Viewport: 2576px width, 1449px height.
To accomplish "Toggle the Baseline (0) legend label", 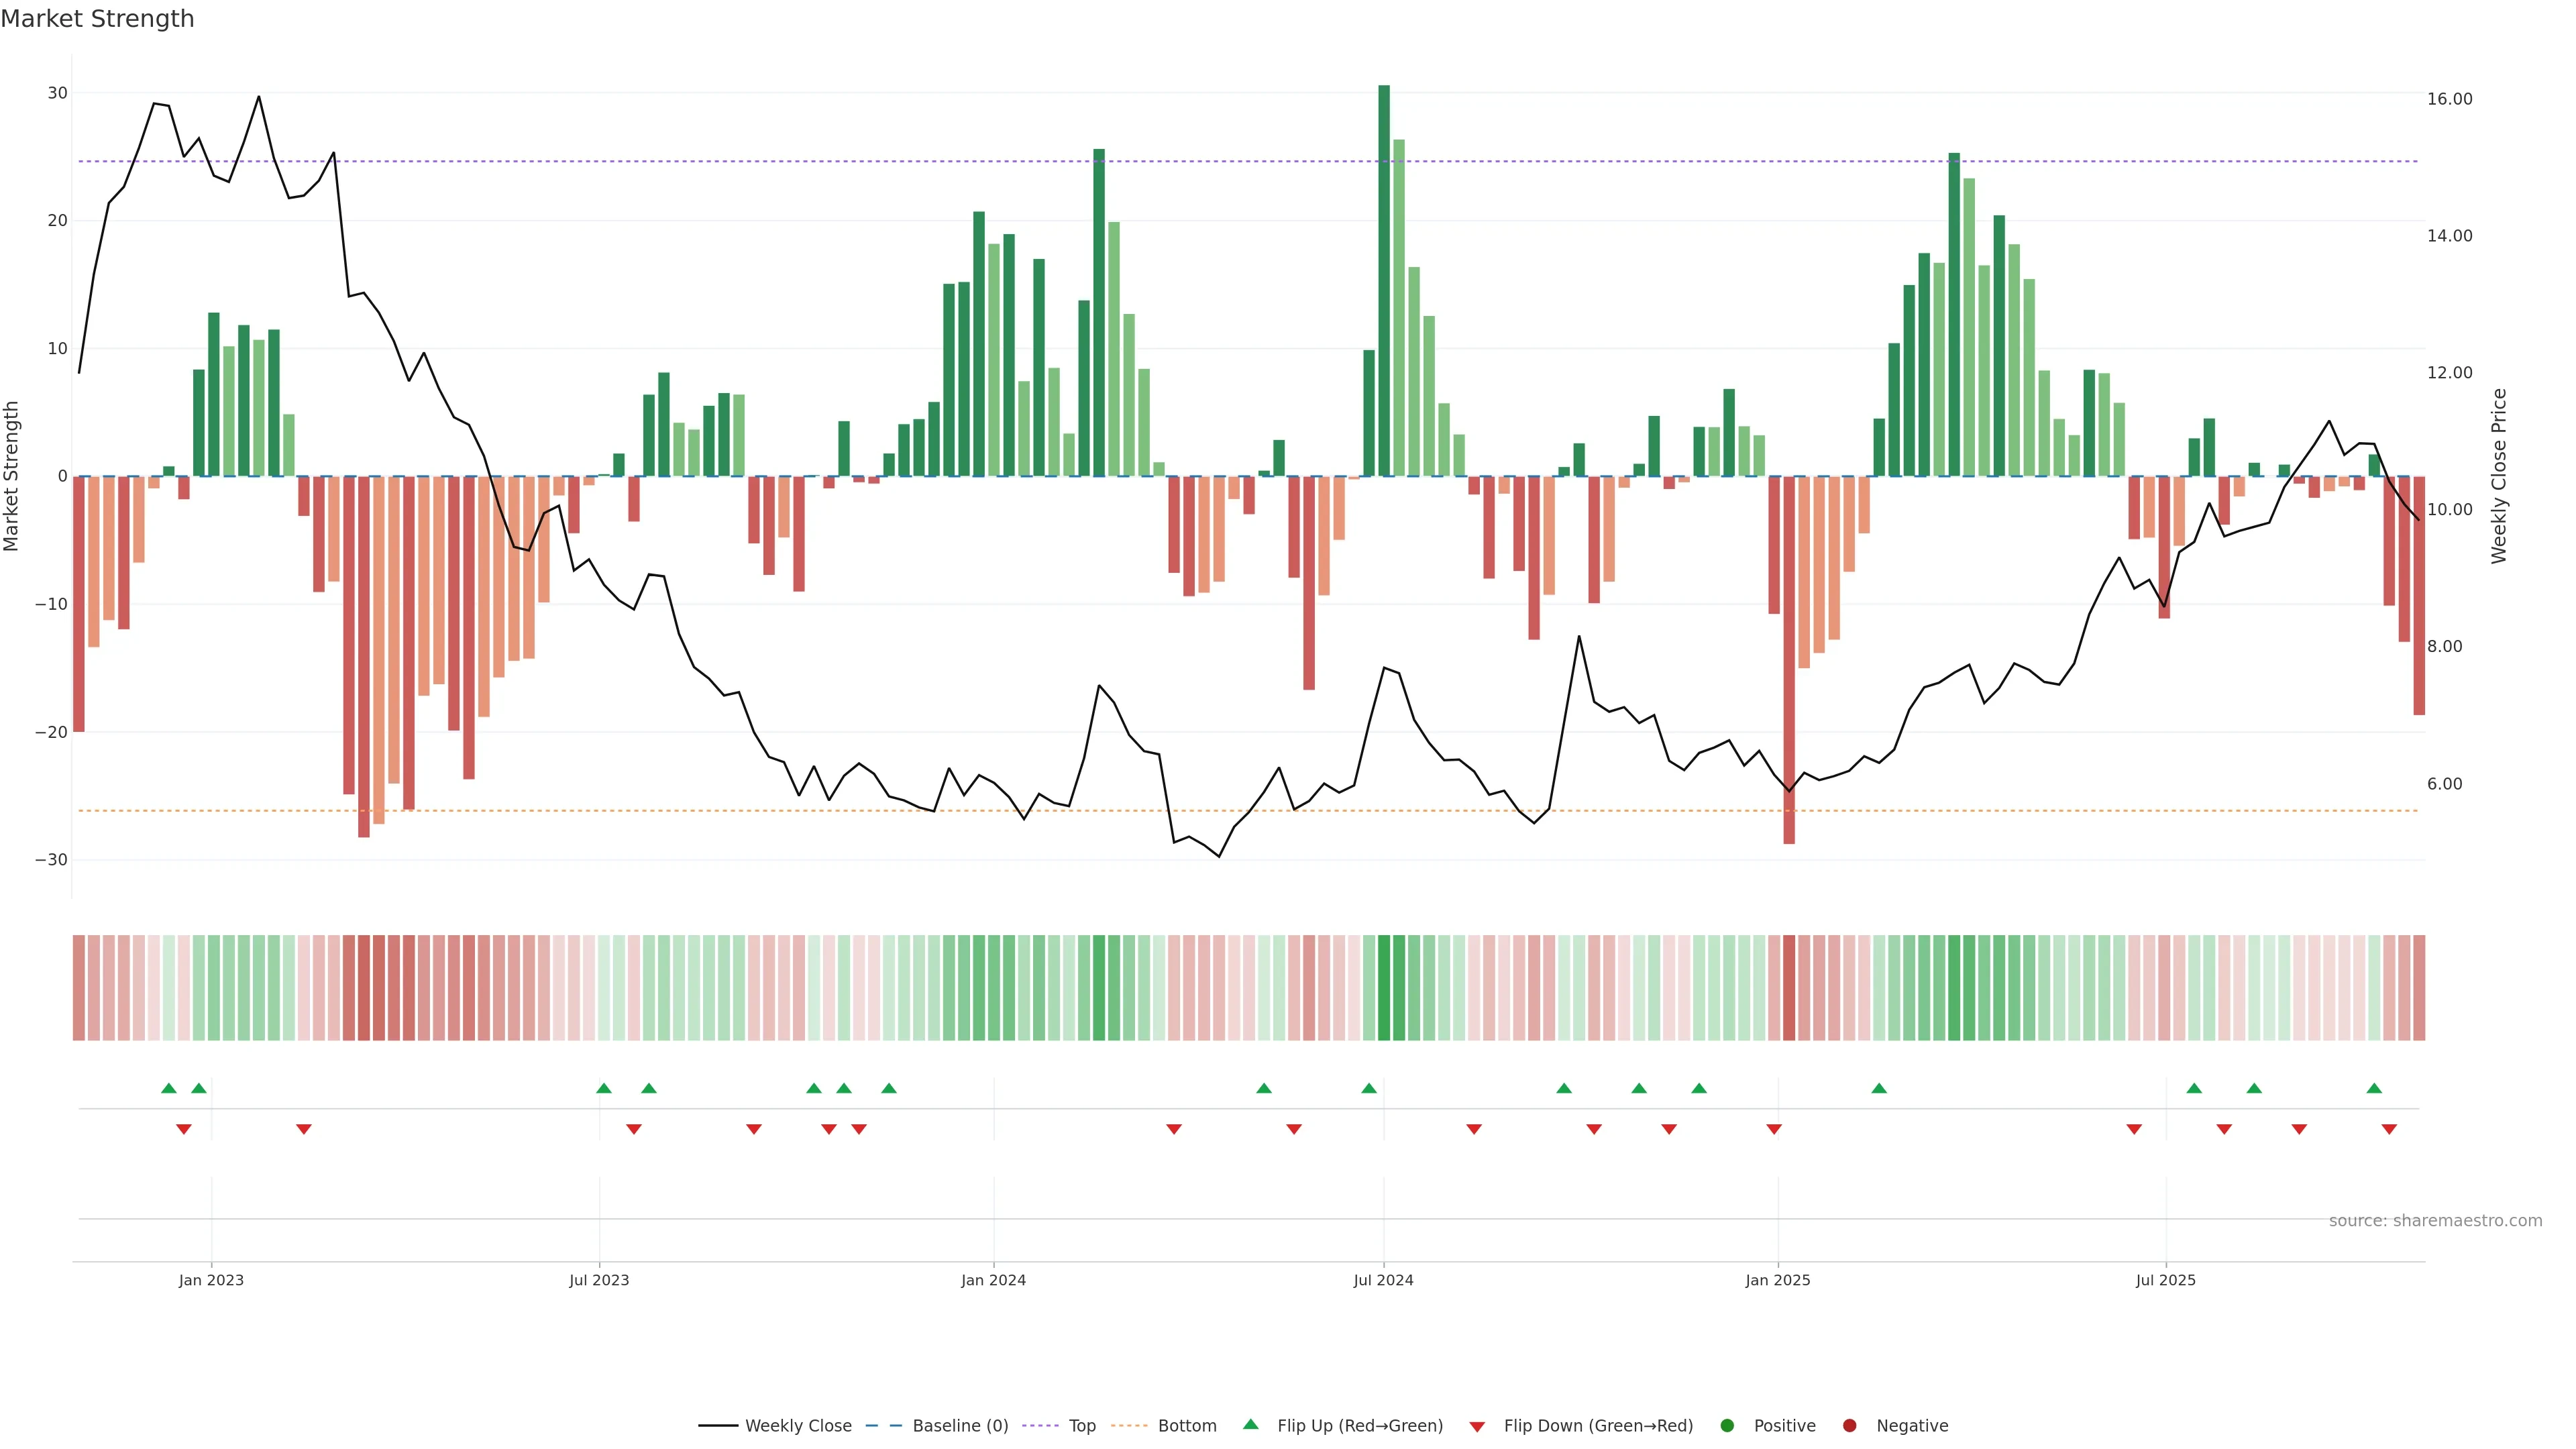I will click(x=960, y=1426).
